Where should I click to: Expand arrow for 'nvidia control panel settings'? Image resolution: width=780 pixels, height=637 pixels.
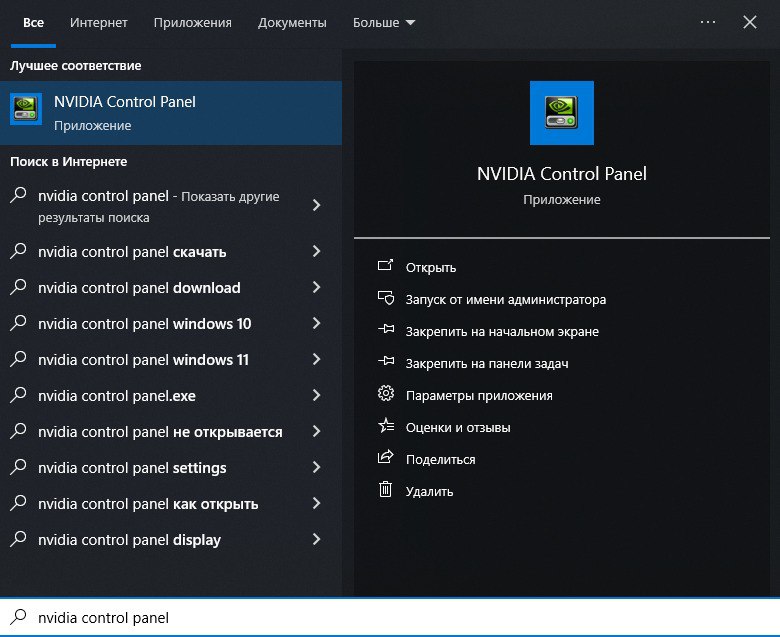click(316, 467)
